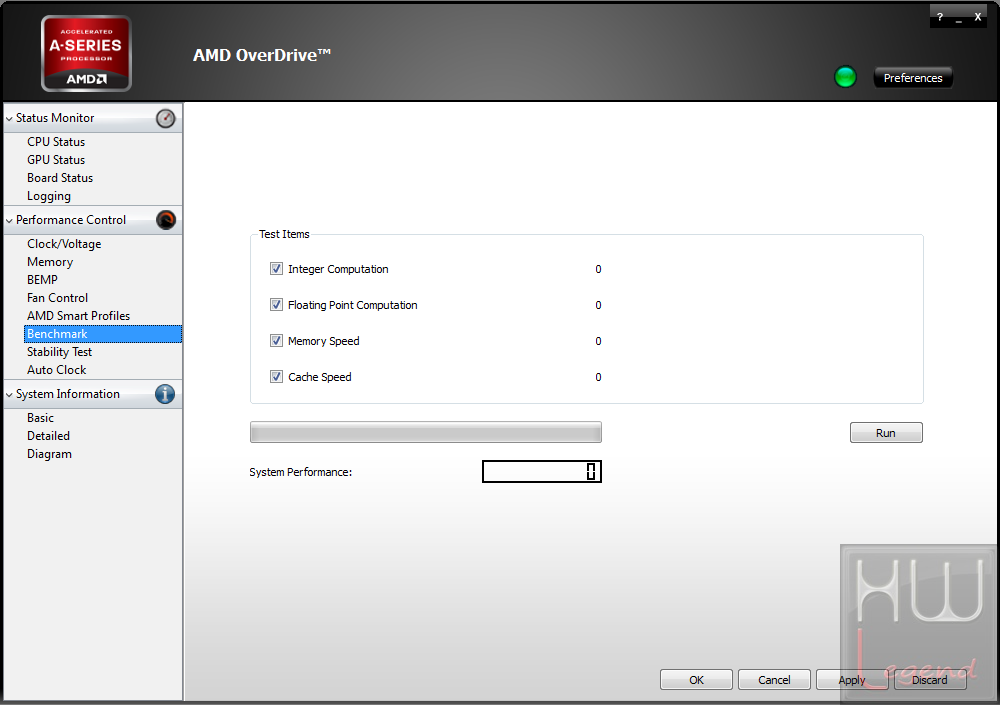Click the Performance Control section header
The image size is (1000, 705).
93,220
